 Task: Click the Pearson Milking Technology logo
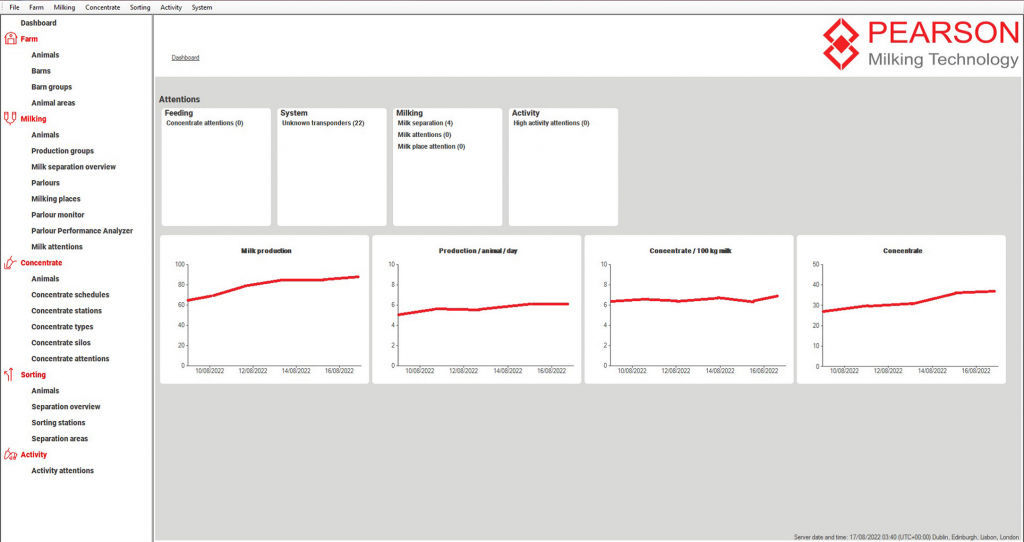tap(920, 45)
